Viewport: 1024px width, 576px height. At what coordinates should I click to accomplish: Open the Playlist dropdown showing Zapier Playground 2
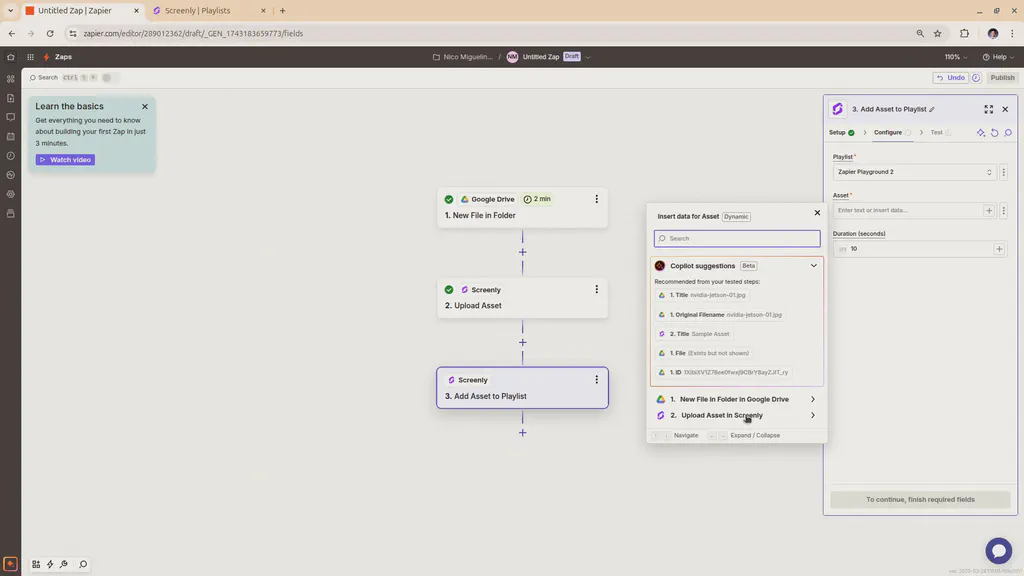912,171
